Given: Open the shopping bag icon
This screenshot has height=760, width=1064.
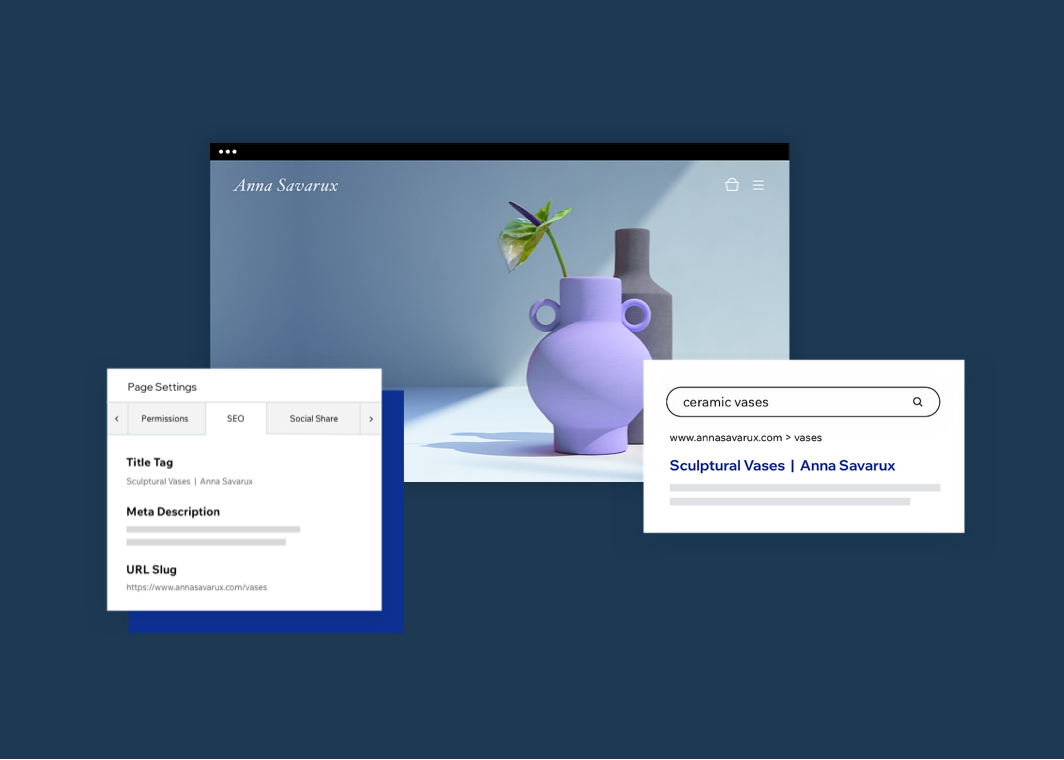Looking at the screenshot, I should [732, 185].
